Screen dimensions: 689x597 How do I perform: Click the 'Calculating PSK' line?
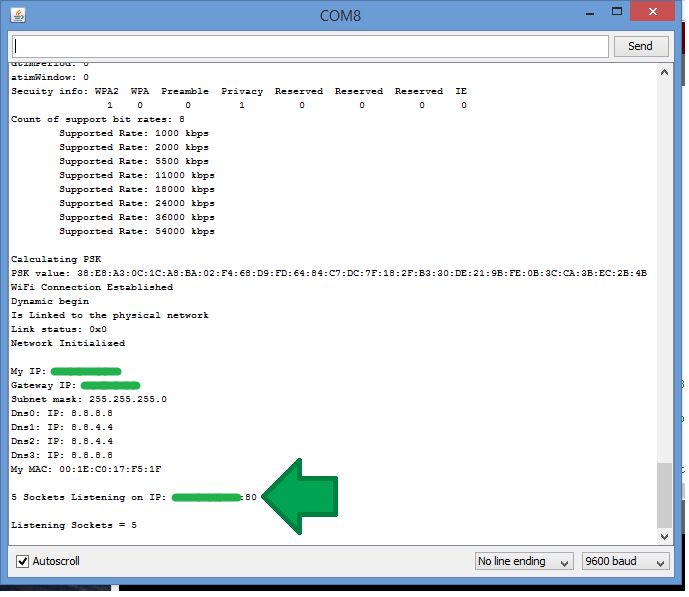tap(56, 259)
